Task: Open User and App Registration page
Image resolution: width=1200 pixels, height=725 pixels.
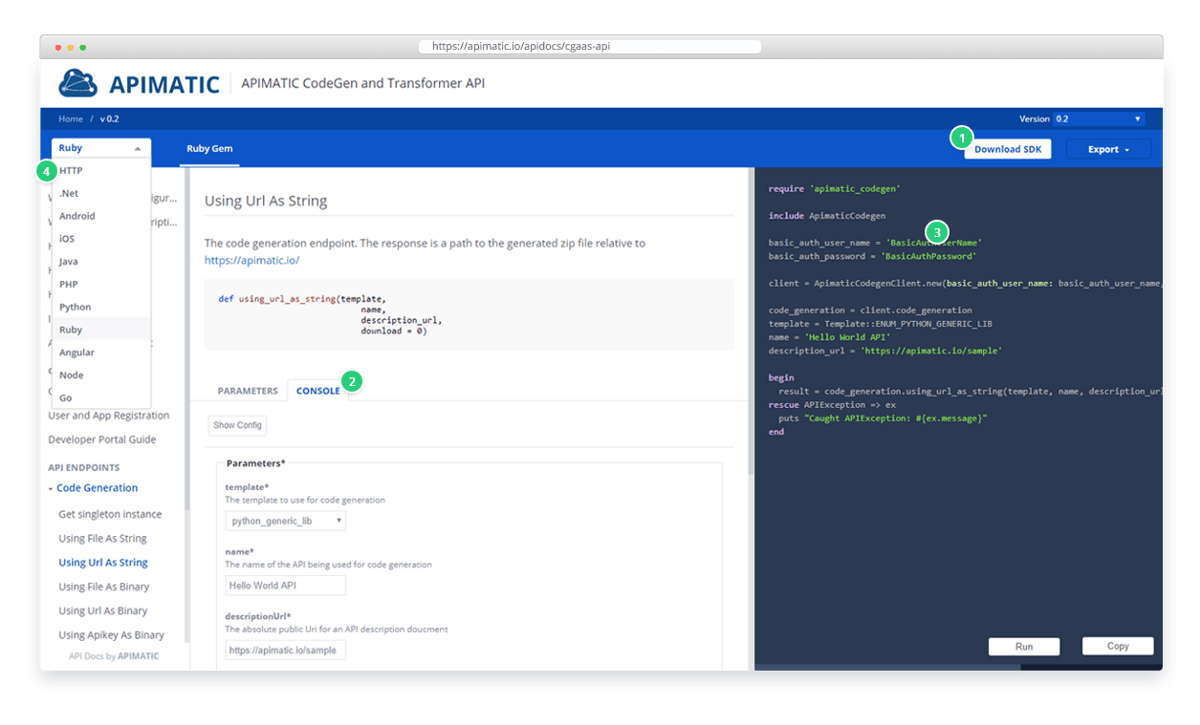Action: (x=109, y=415)
